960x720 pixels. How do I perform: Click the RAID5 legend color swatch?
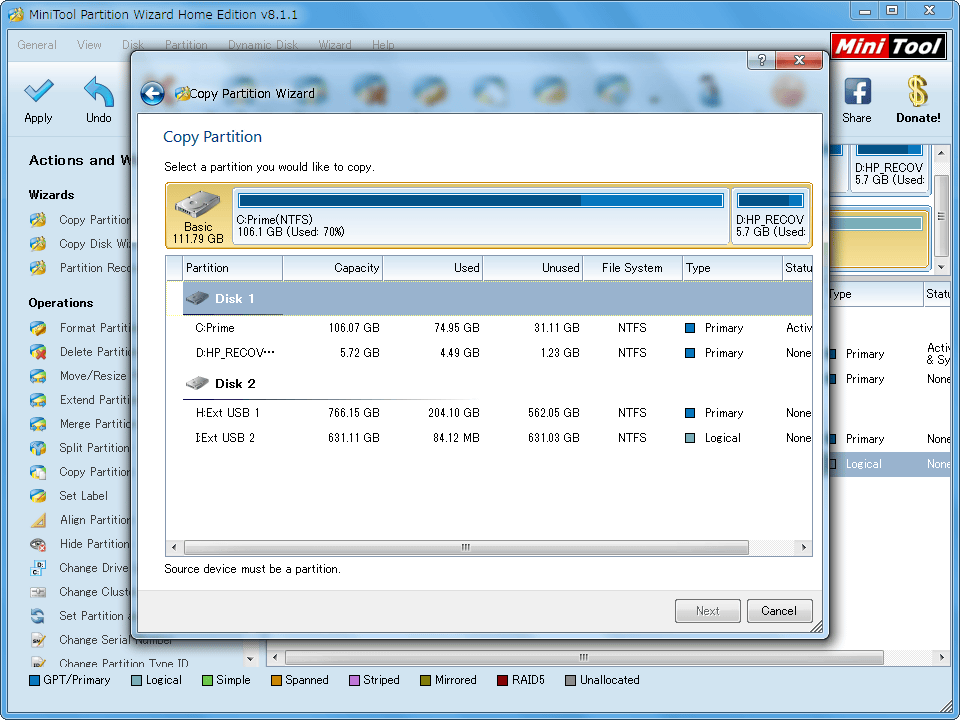click(502, 680)
